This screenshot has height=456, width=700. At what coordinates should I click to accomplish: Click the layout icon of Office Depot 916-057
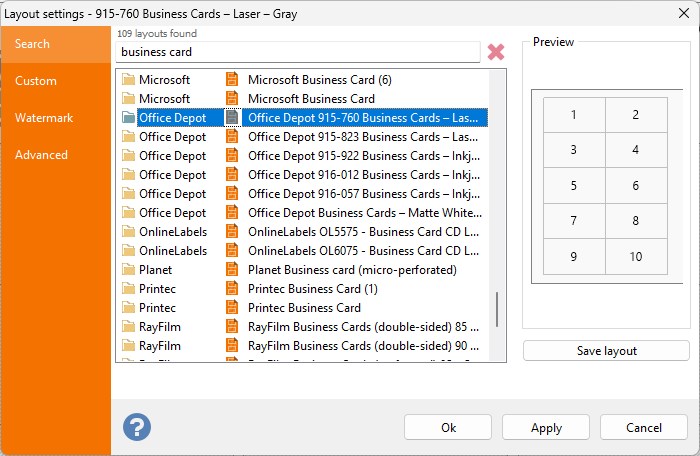point(232,194)
